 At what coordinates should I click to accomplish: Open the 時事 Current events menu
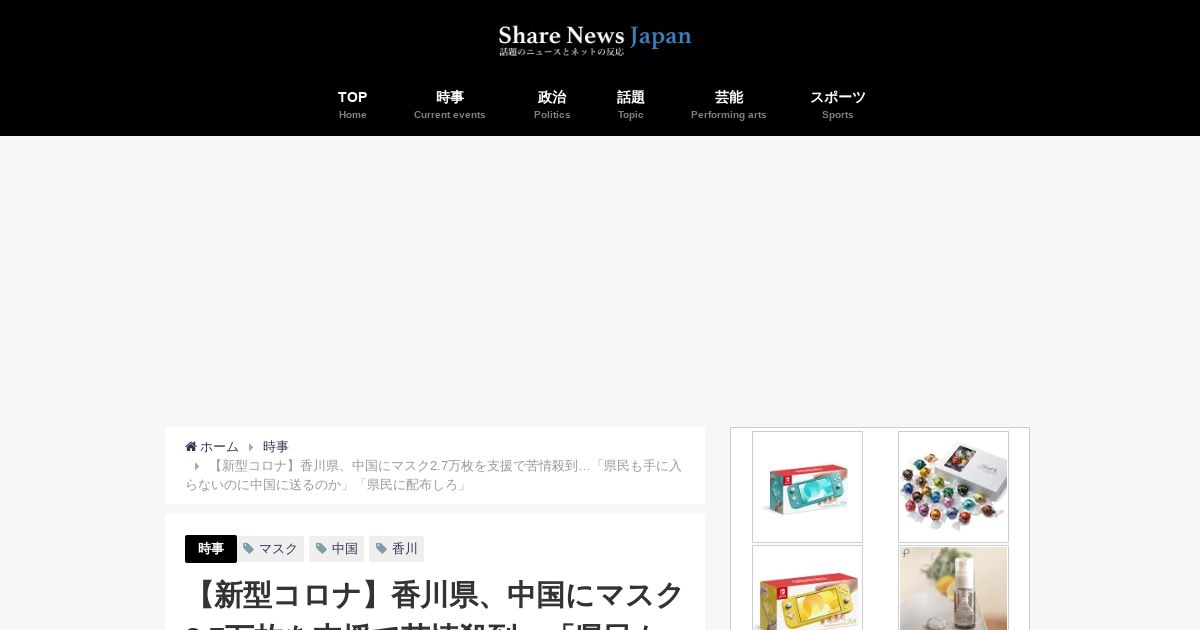pyautogui.click(x=450, y=105)
